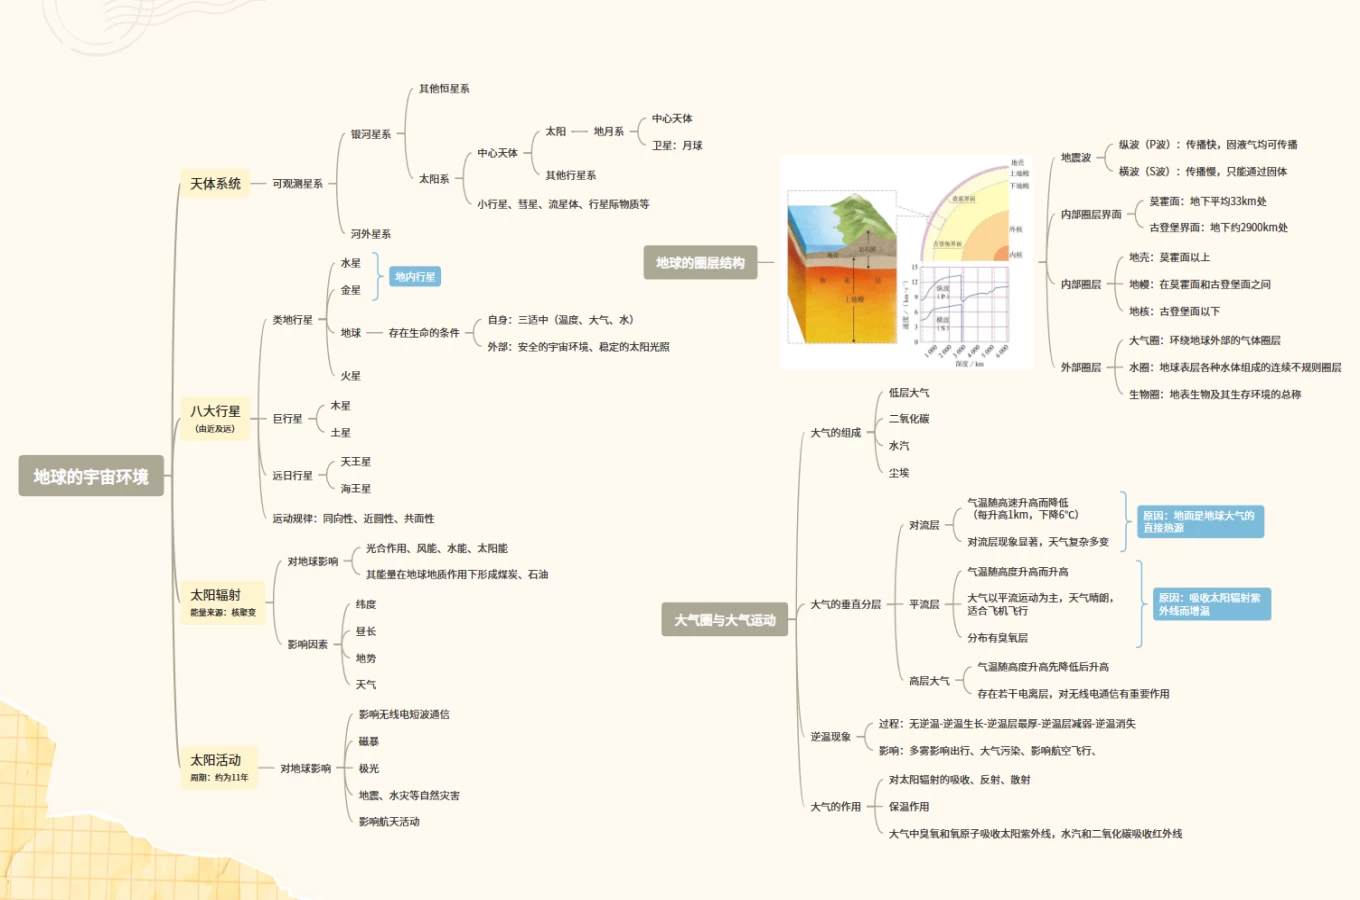Screen dimensions: 1360x900
Task: Click 自身：三适中（温度、大气、水）node
Action: pyautogui.click(x=562, y=320)
